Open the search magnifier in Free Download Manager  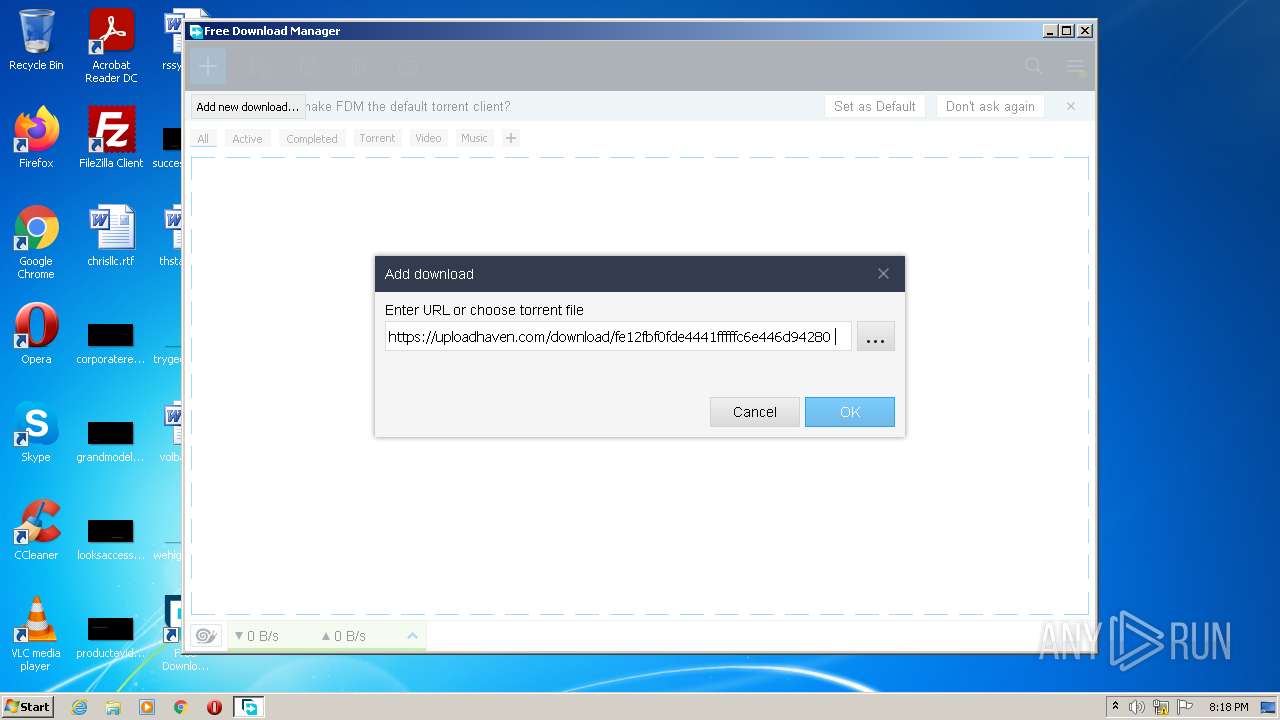1033,67
